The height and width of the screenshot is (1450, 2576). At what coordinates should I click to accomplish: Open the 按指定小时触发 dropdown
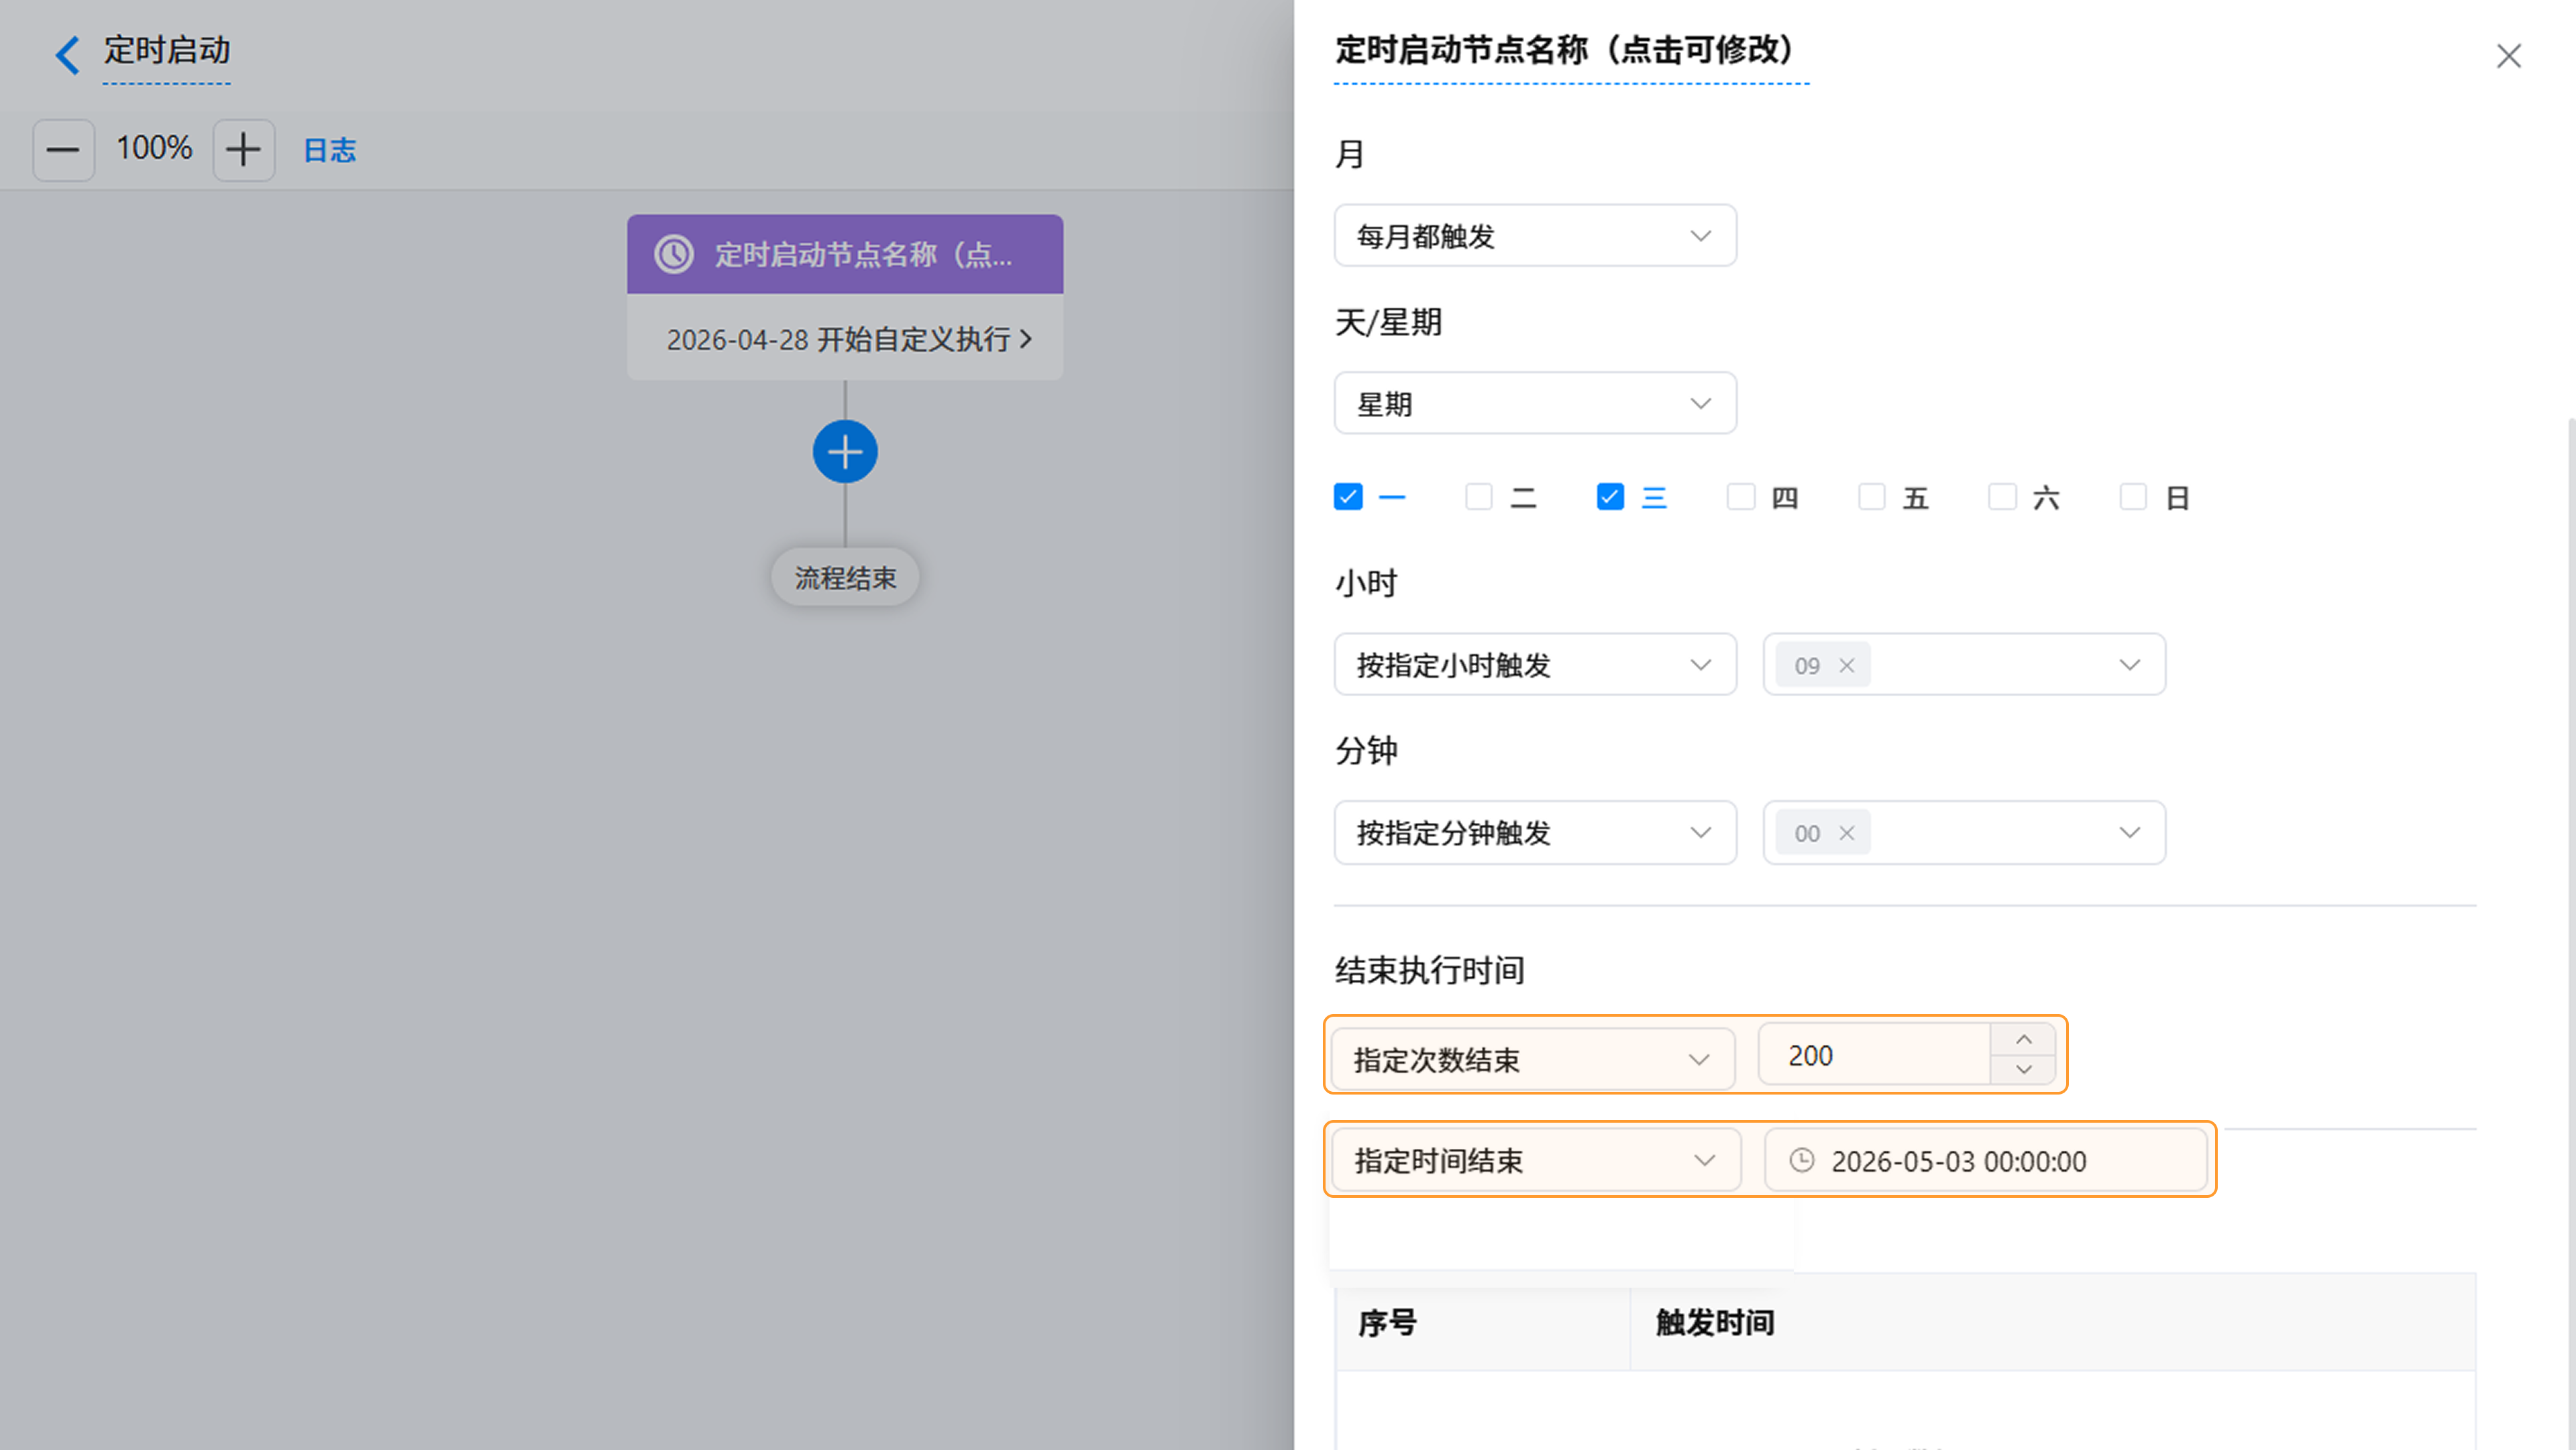(x=1535, y=665)
